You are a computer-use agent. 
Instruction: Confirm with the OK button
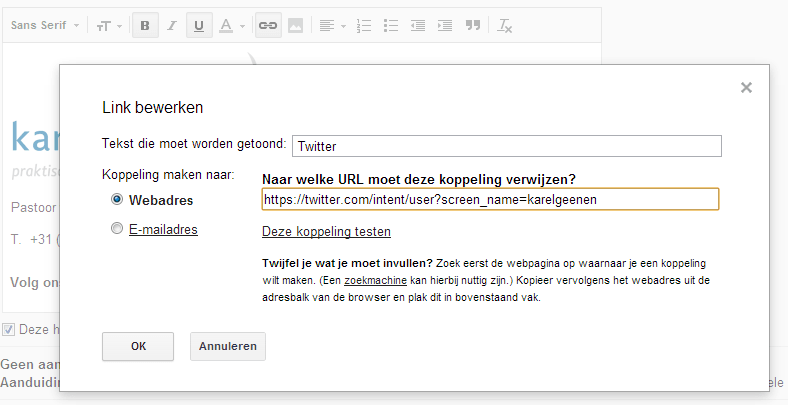(138, 346)
